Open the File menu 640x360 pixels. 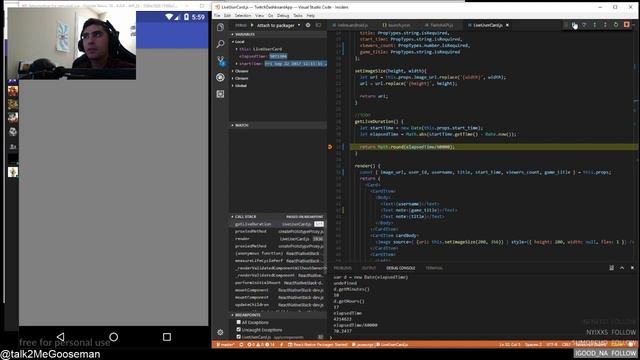click(217, 16)
